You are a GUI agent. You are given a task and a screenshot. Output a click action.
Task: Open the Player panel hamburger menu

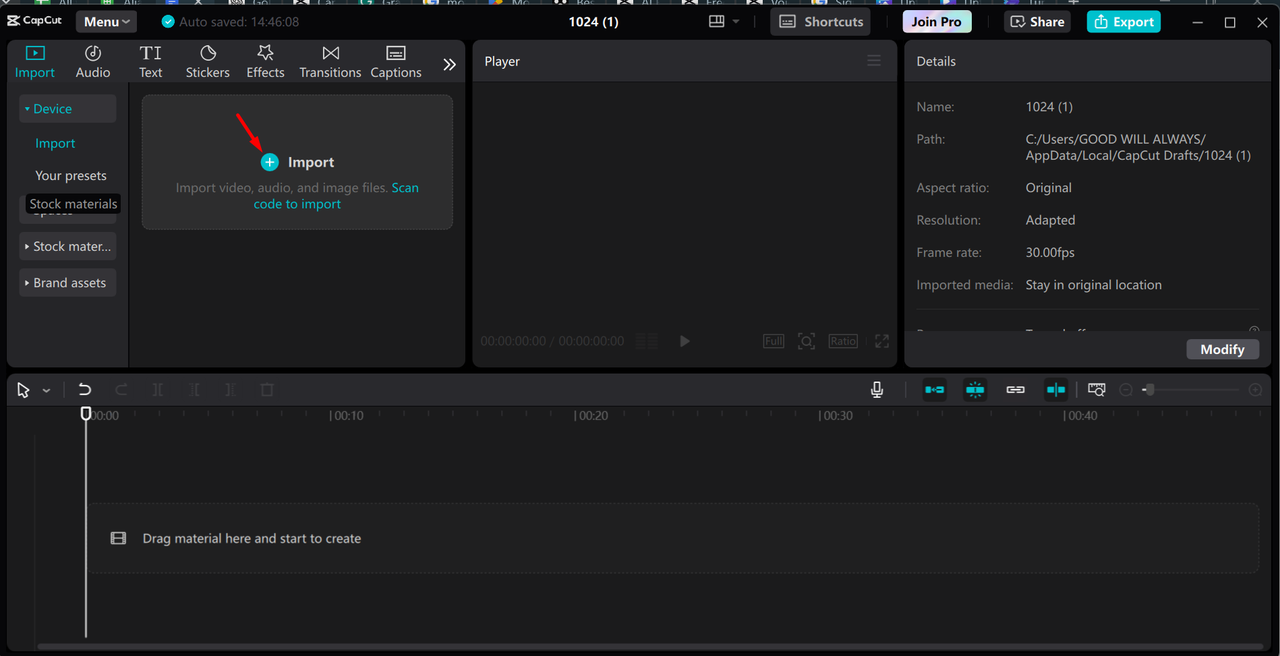(x=874, y=61)
